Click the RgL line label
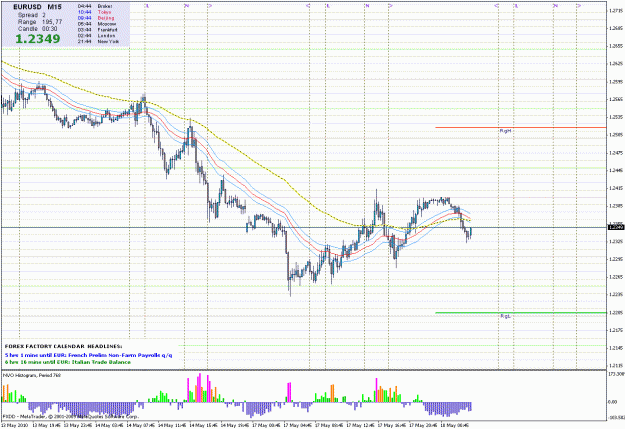 tap(505, 316)
